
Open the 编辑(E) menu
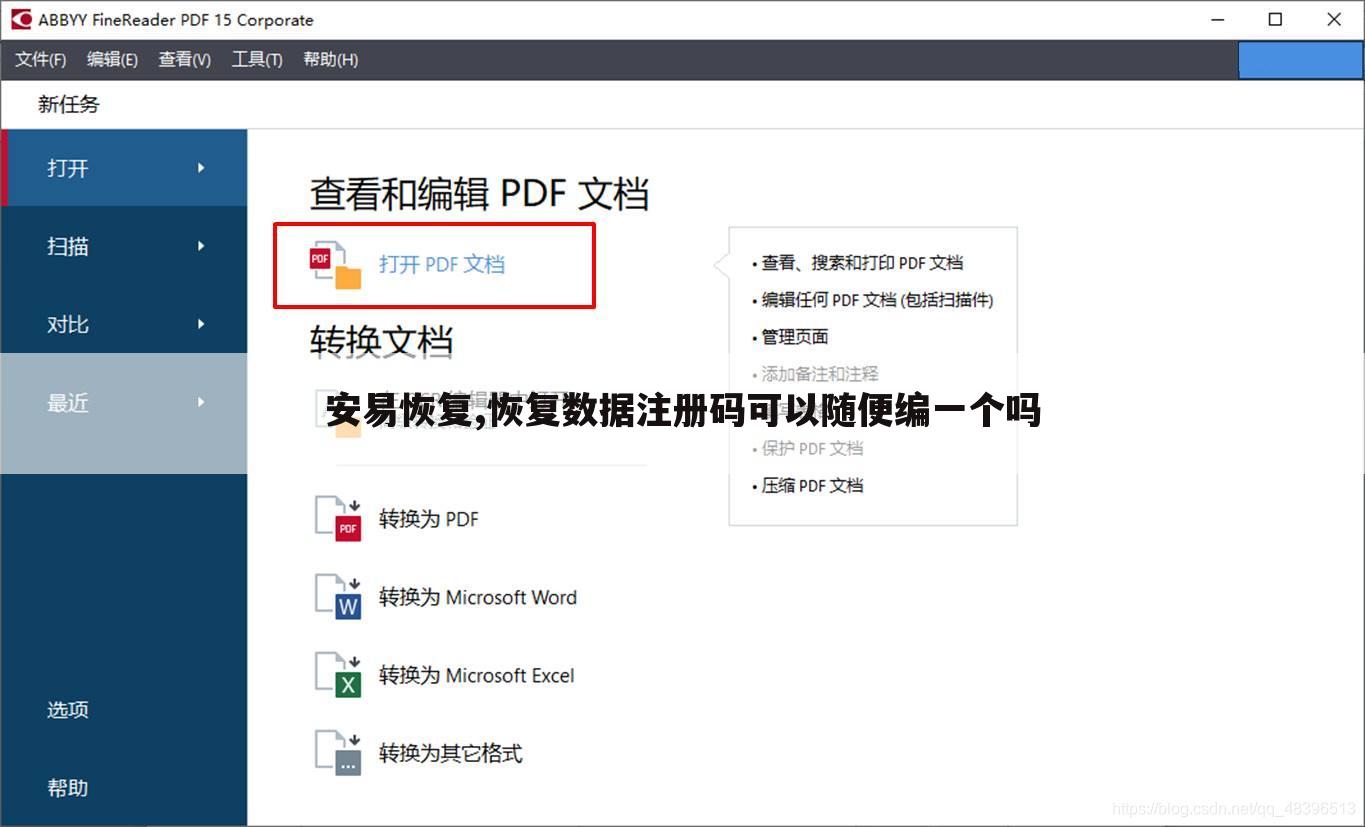[x=112, y=60]
